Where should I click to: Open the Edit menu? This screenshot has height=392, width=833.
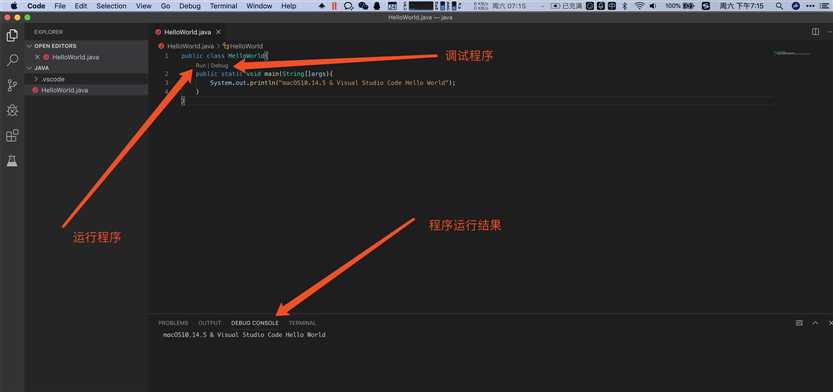[81, 6]
